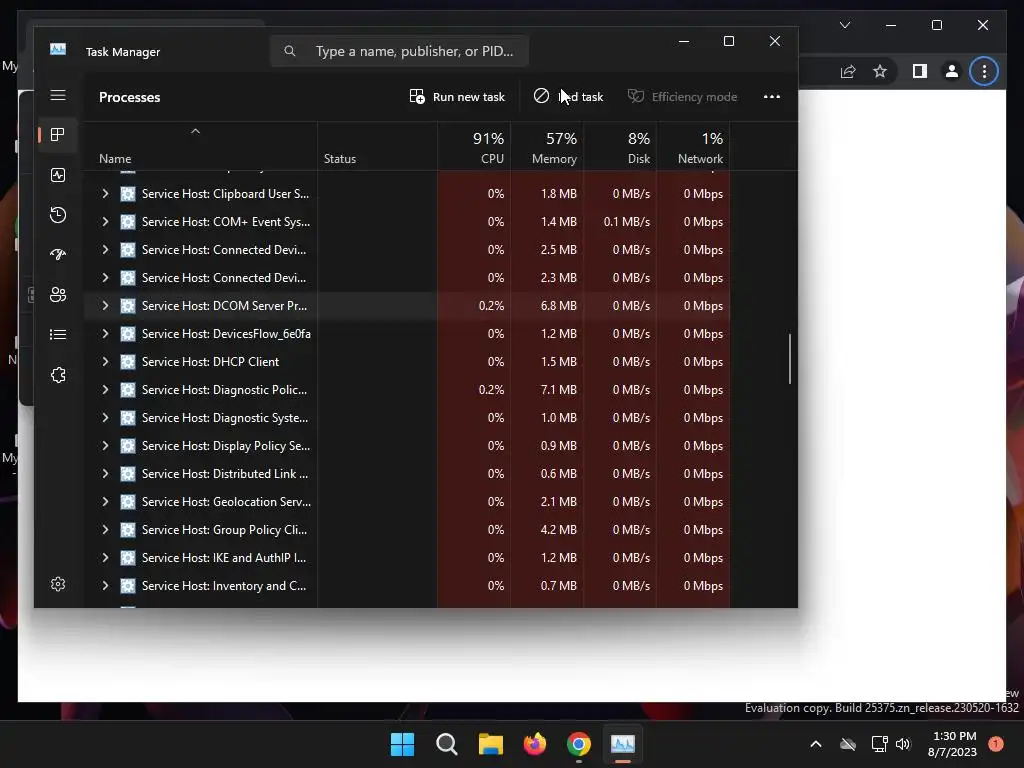Screen dimensions: 1024x768
Task: Open the notification badge in taskbar
Action: (x=996, y=744)
